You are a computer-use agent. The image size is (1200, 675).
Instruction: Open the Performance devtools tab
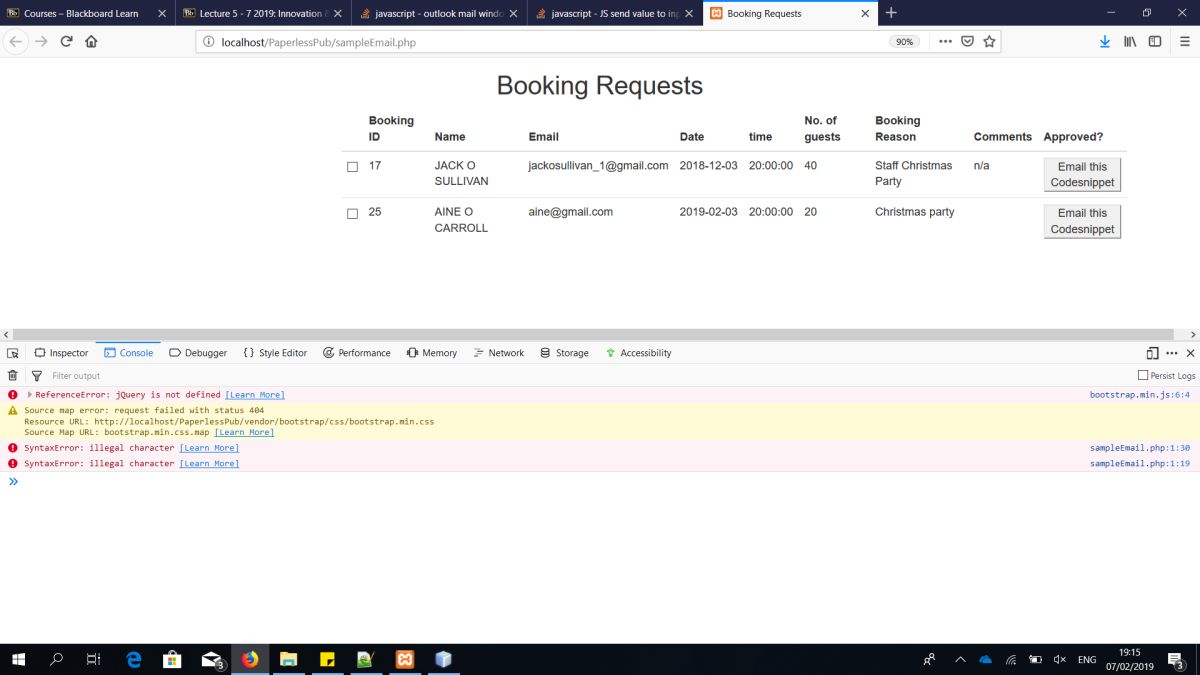[x=357, y=353]
